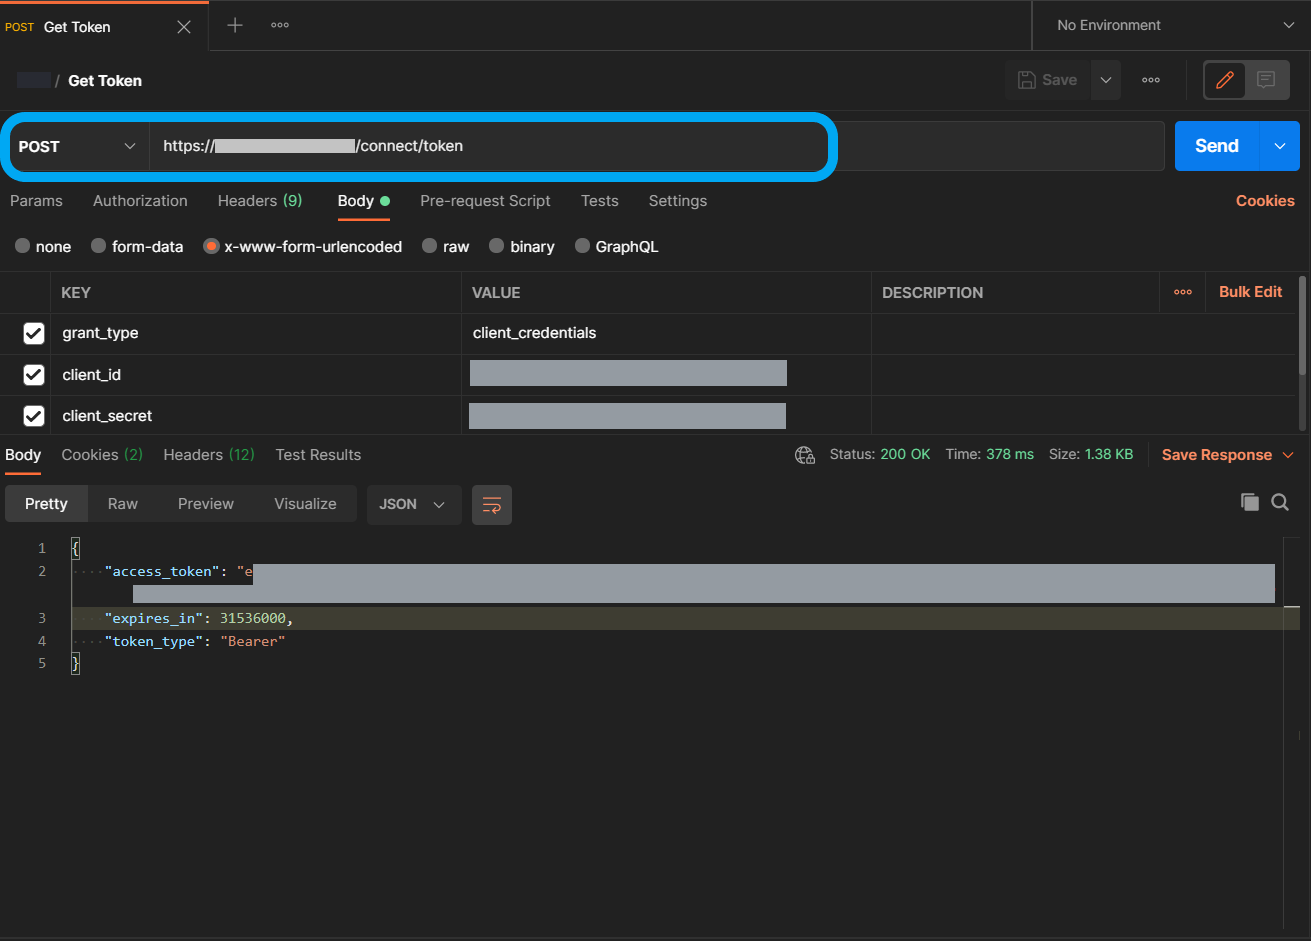
Task: Click Bulk Edit
Action: [x=1250, y=292]
